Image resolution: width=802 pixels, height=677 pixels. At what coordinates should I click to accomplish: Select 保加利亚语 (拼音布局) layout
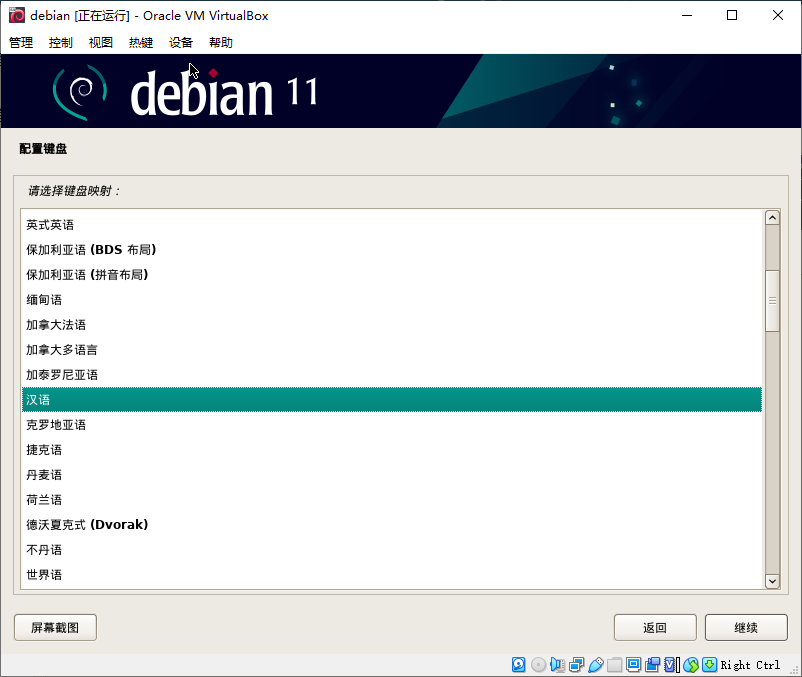pyautogui.click(x=392, y=275)
